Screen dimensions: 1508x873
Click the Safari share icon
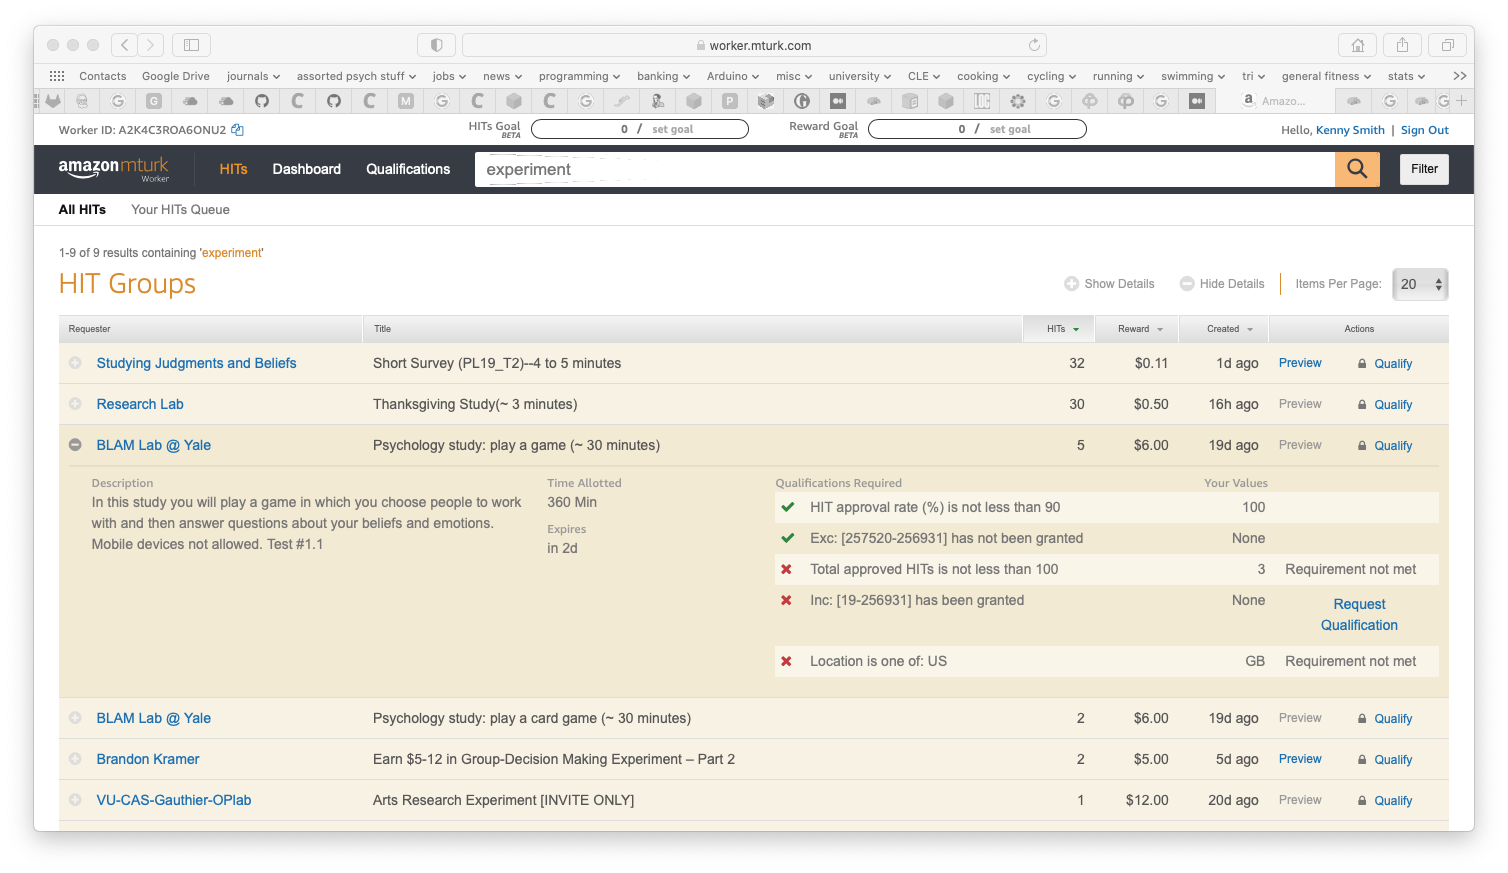(x=1402, y=45)
